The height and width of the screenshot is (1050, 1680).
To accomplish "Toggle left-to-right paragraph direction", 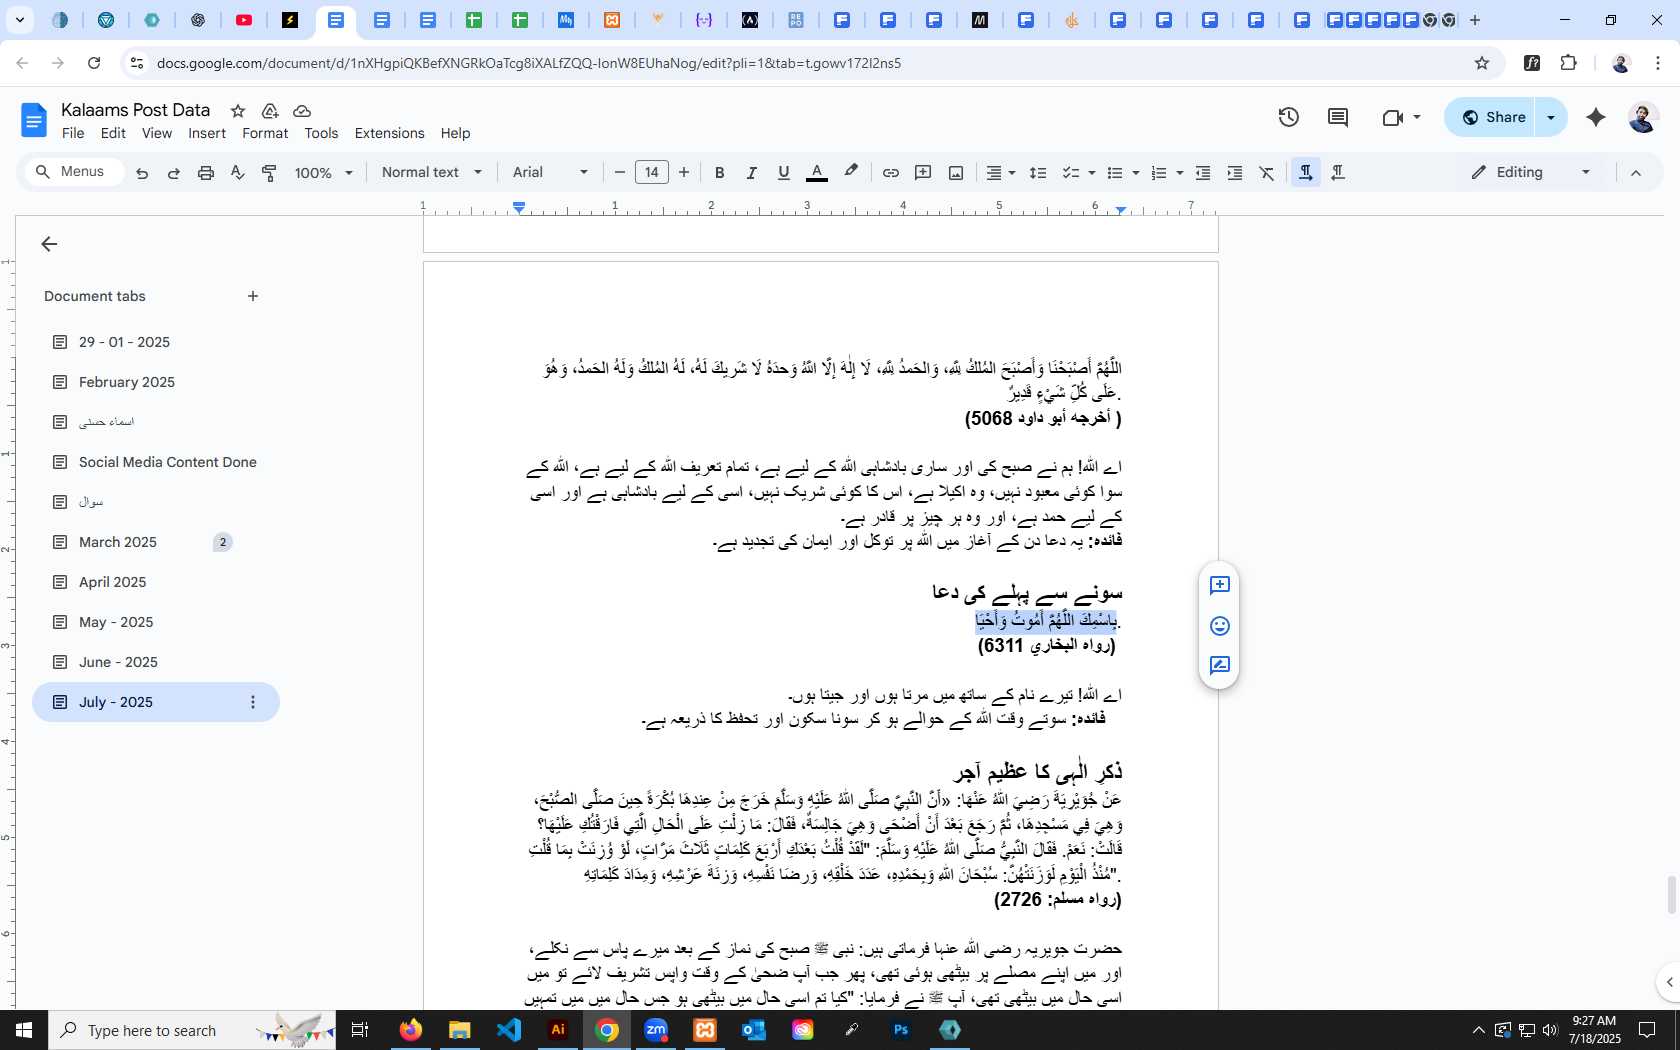I will click(x=1305, y=173).
